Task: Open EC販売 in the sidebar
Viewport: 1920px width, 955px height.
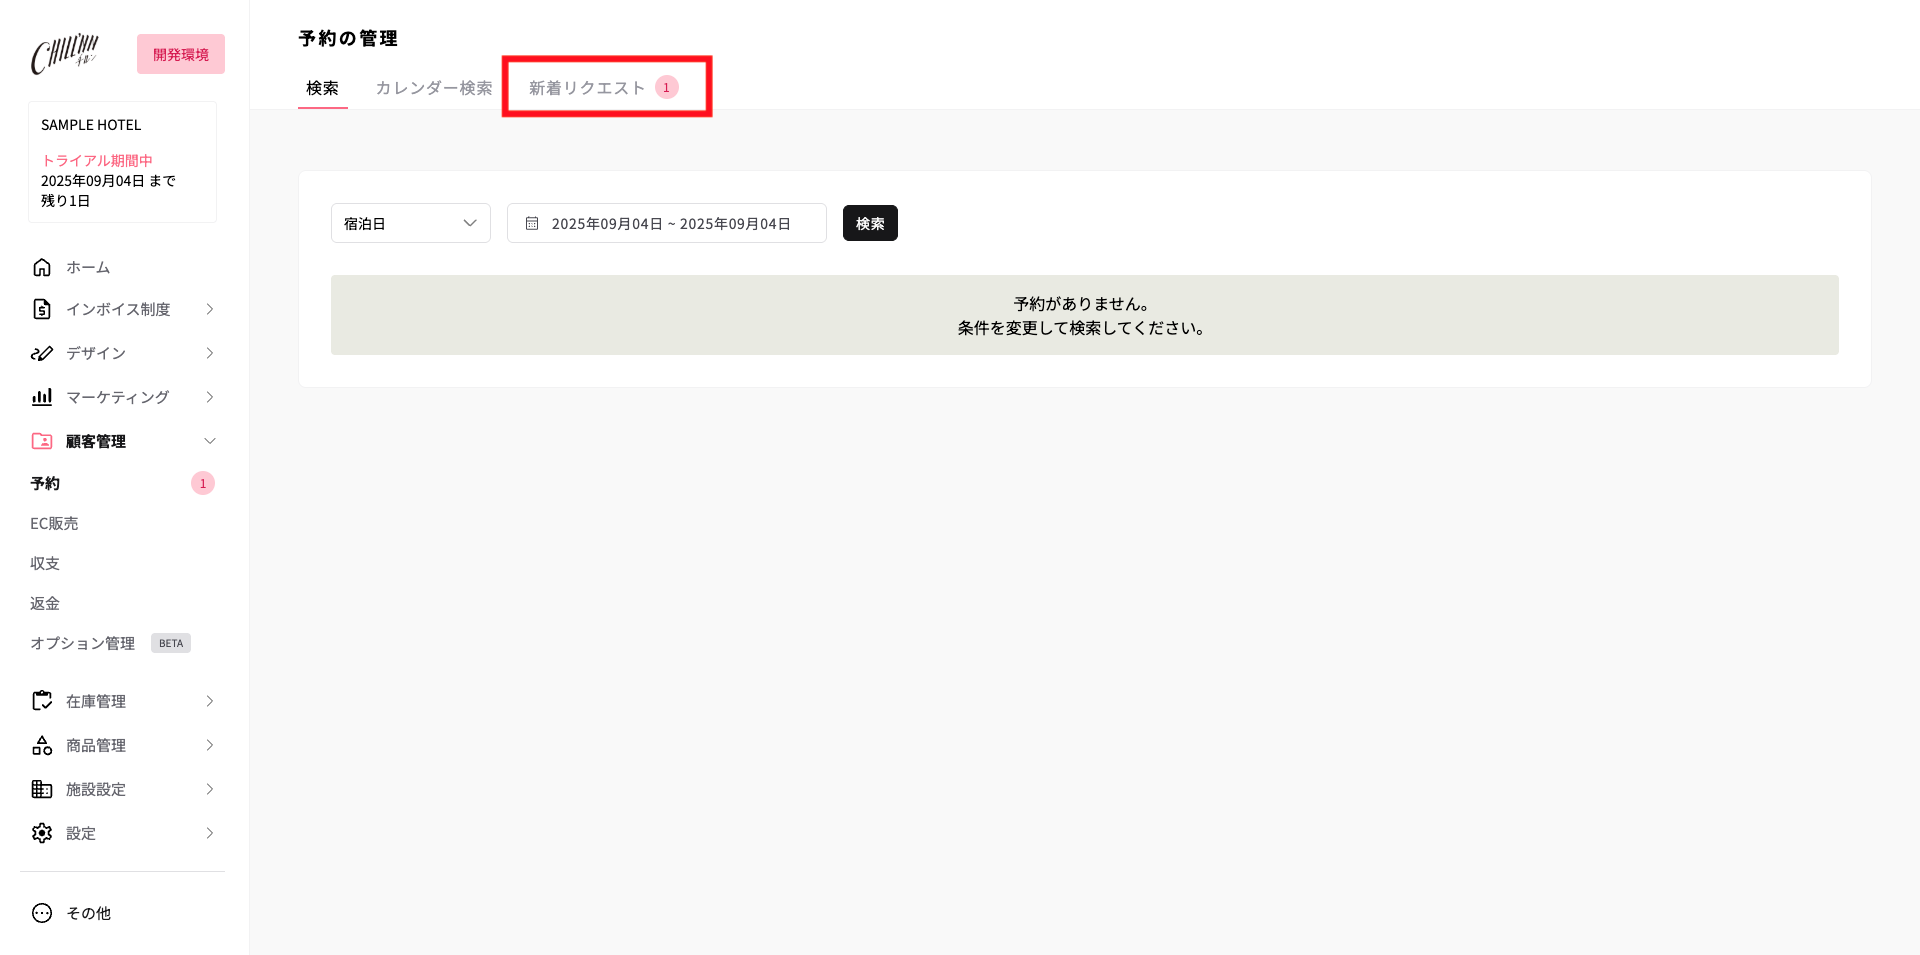Action: (x=54, y=523)
